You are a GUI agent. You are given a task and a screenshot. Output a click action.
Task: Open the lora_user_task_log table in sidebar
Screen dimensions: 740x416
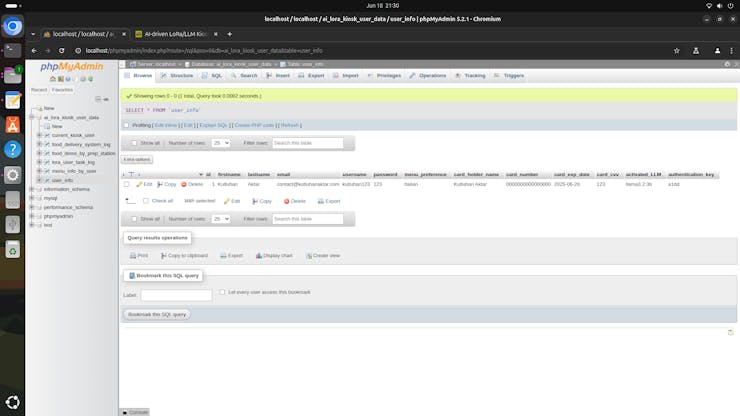tap(73, 162)
